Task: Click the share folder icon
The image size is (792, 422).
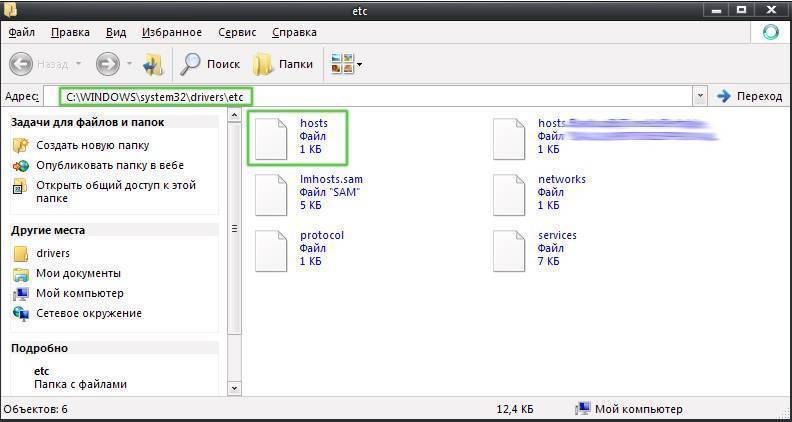Action: pos(20,185)
